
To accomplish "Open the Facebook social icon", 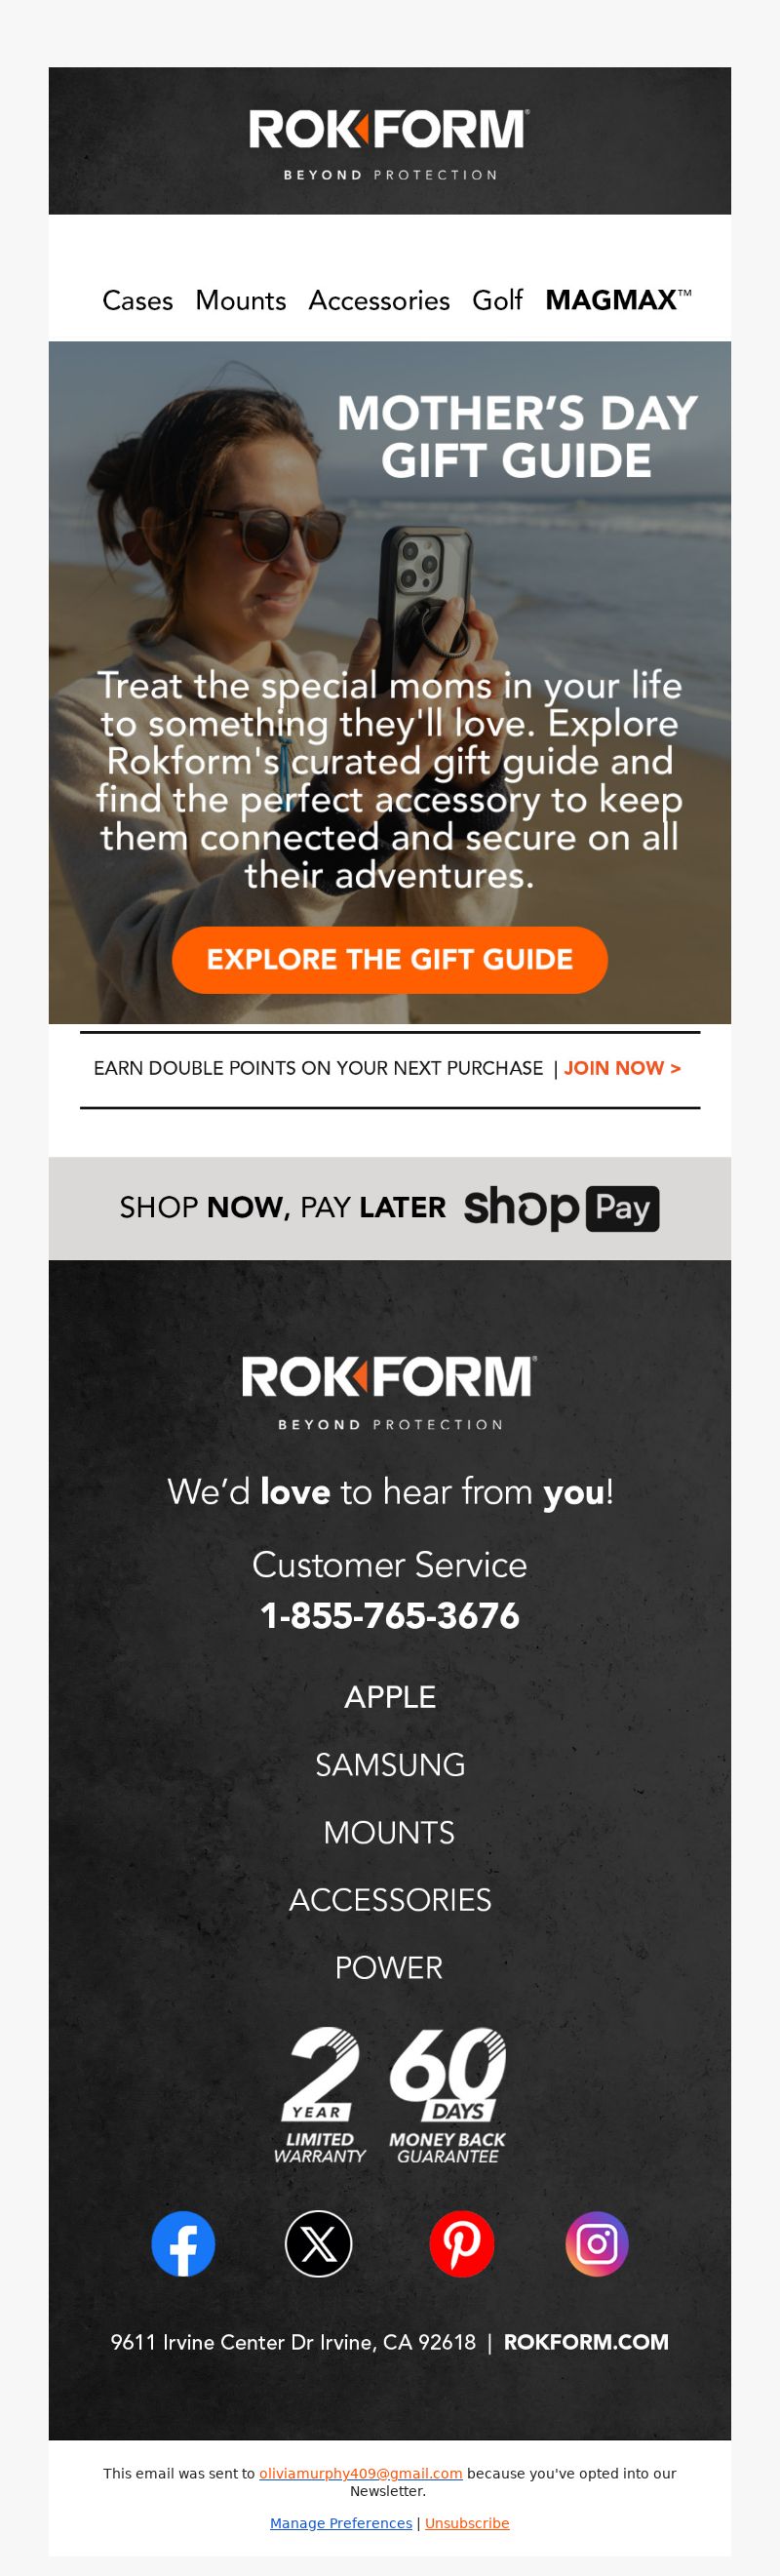I will pos(183,2243).
